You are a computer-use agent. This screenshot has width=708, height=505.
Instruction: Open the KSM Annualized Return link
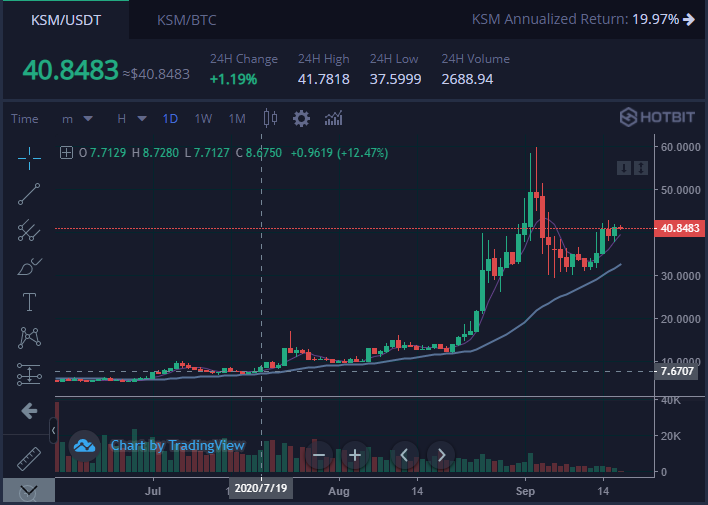click(583, 19)
